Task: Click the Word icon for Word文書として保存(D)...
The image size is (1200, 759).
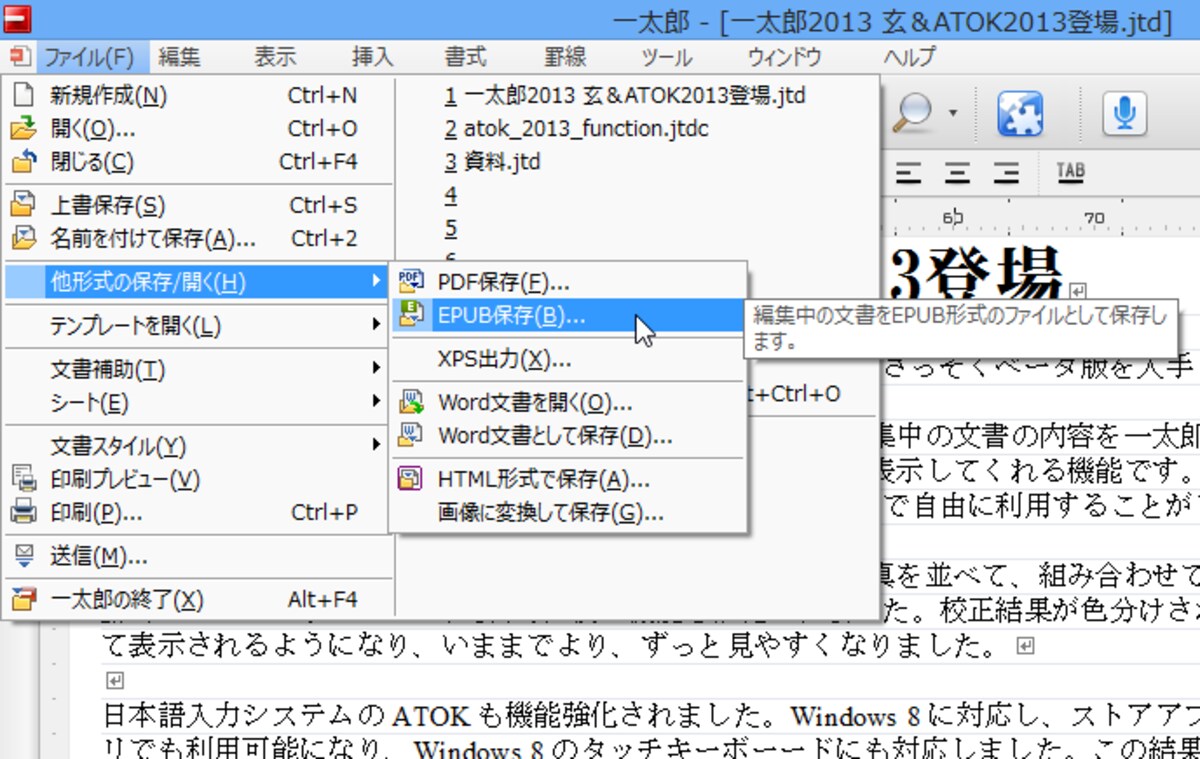Action: 411,436
